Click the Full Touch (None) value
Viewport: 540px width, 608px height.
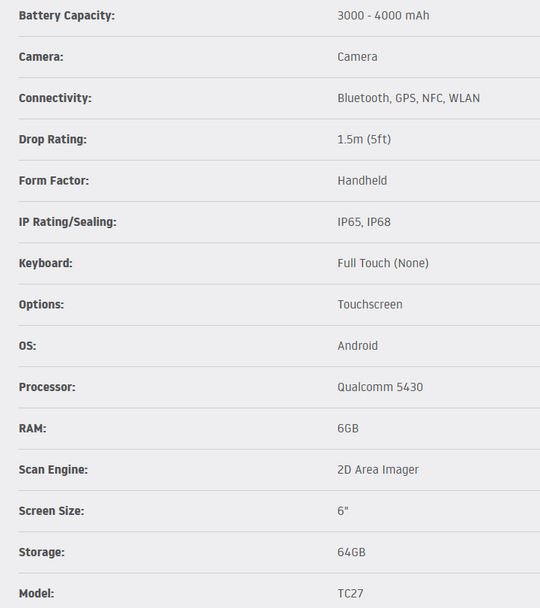[383, 263]
